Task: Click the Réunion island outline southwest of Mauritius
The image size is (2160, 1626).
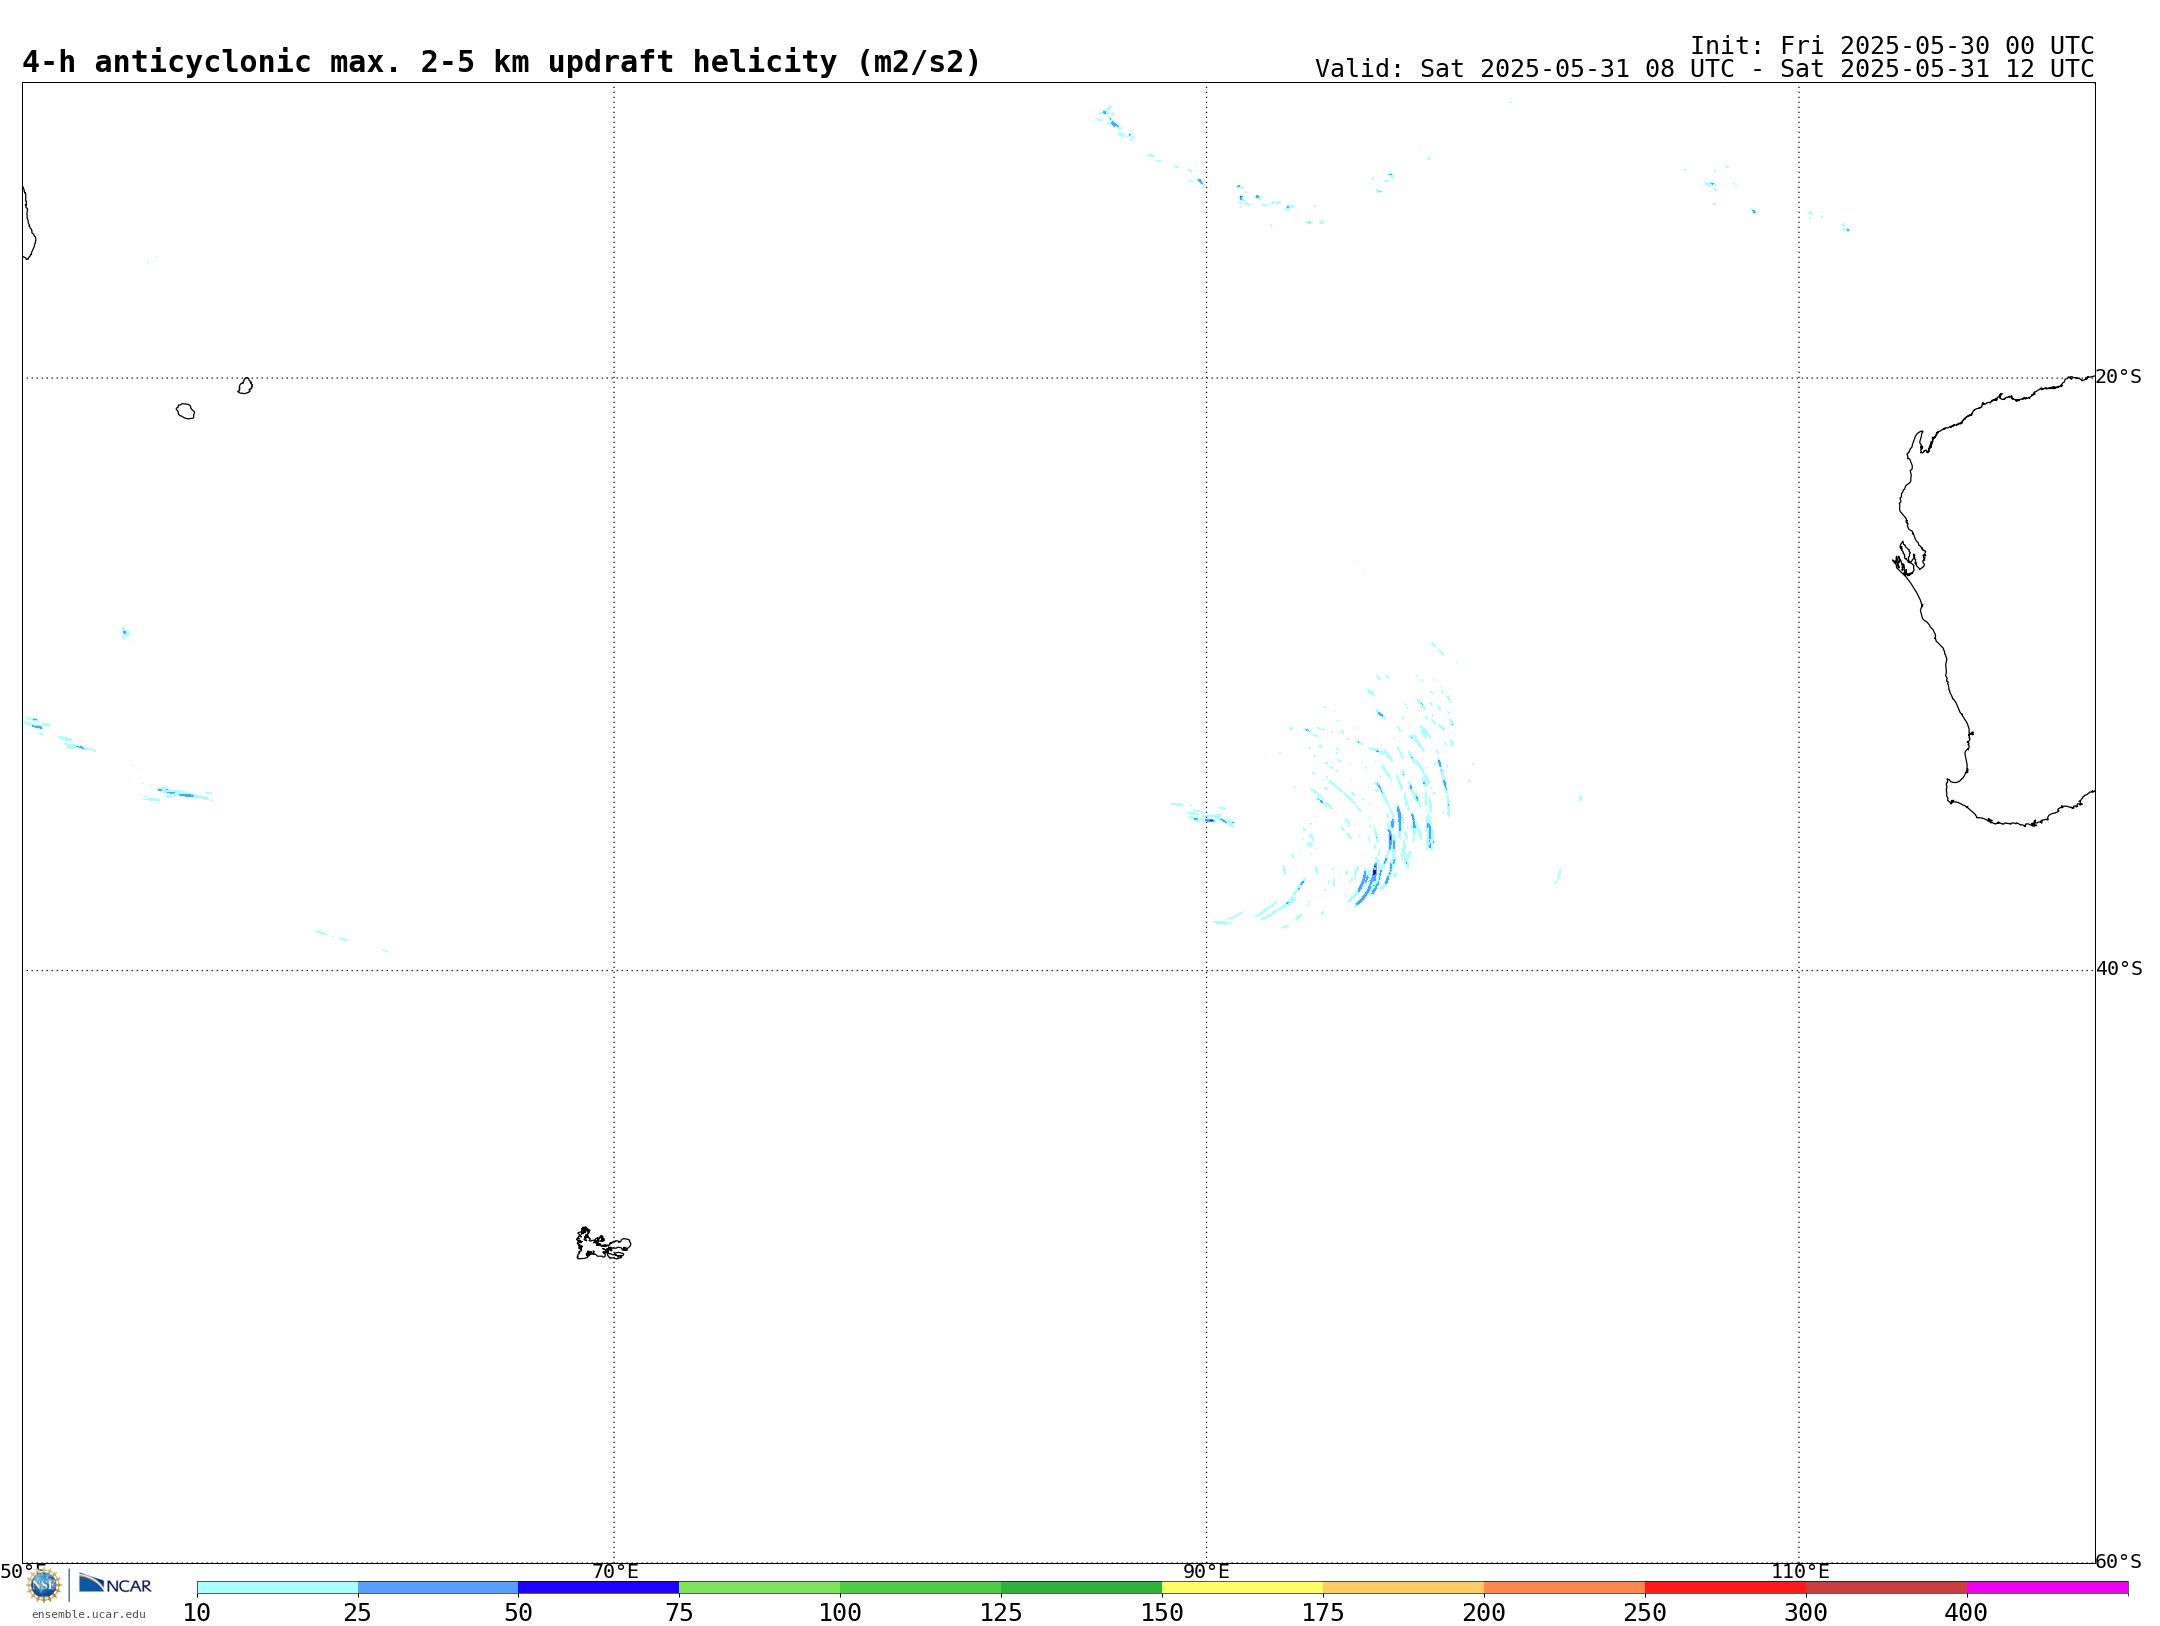Action: (x=185, y=411)
